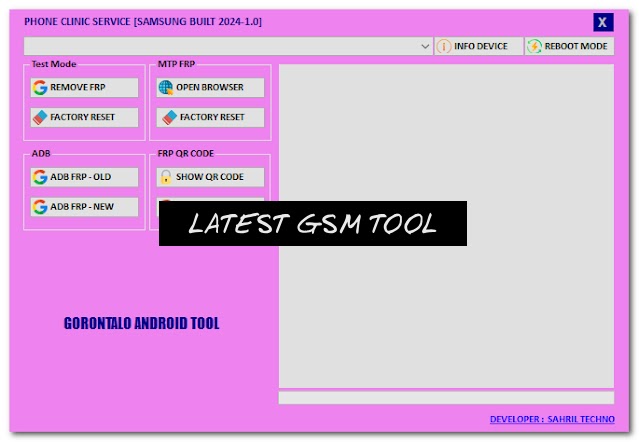Screen dimensions: 639x442
Task: Click FACTORY RESET label under MTP FRP
Action: tap(212, 117)
